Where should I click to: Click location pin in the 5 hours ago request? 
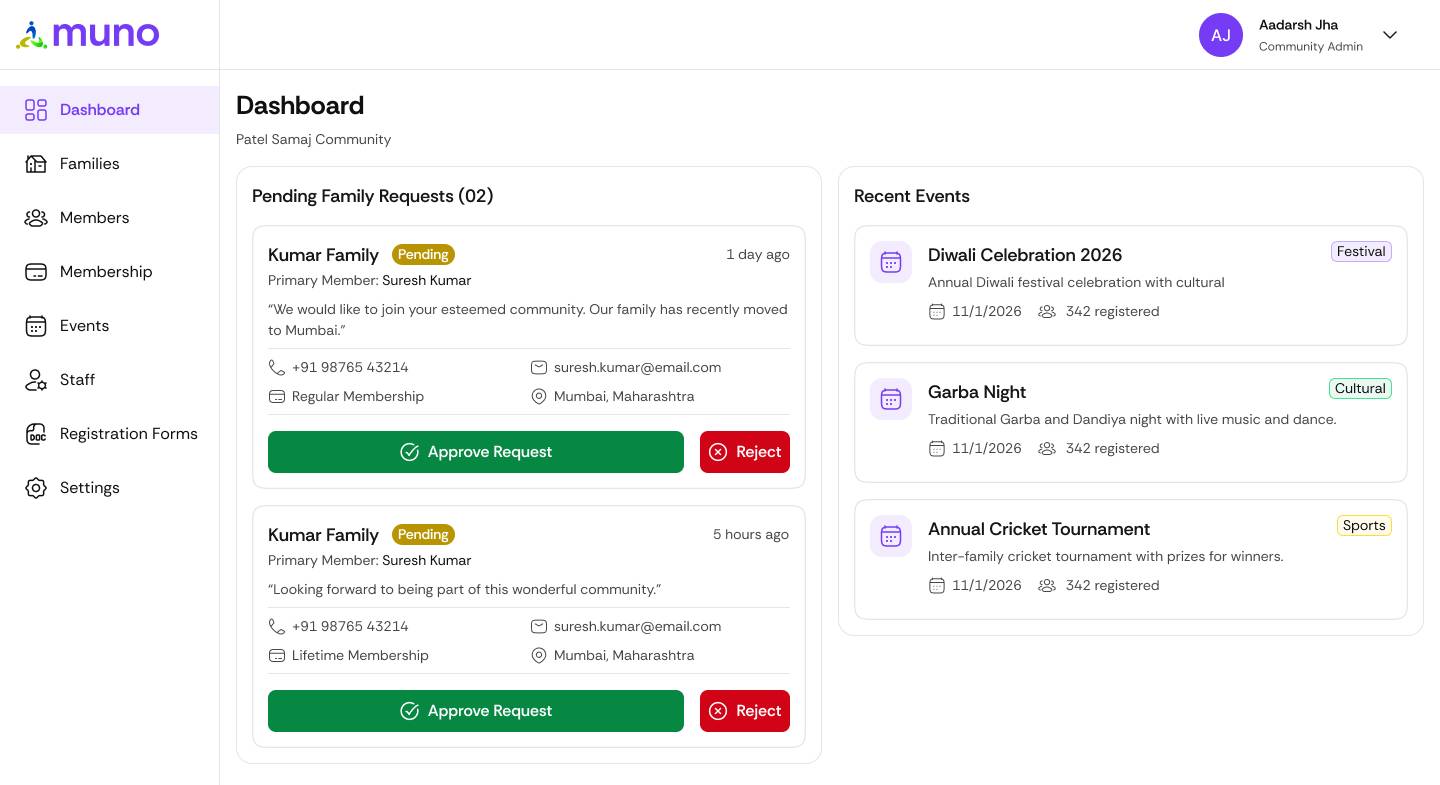(539, 655)
